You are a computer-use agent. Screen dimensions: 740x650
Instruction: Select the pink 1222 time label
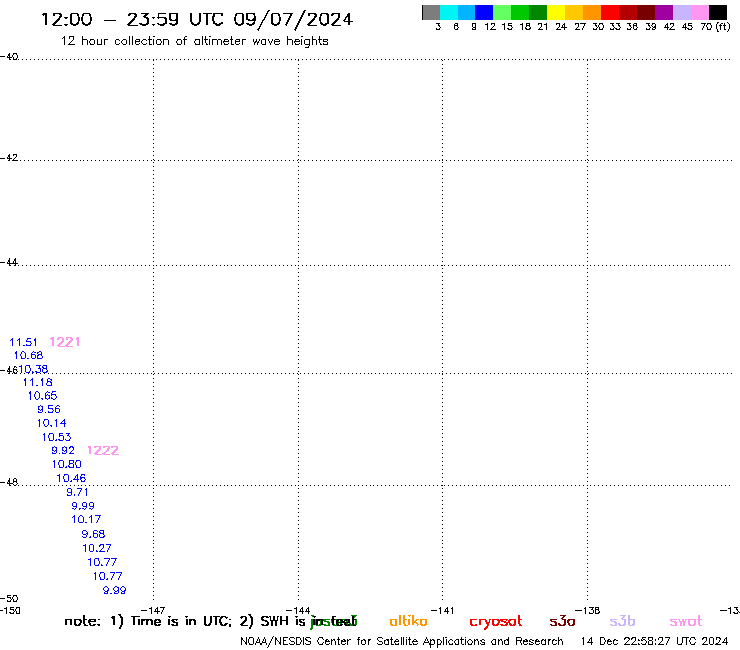coord(103,450)
